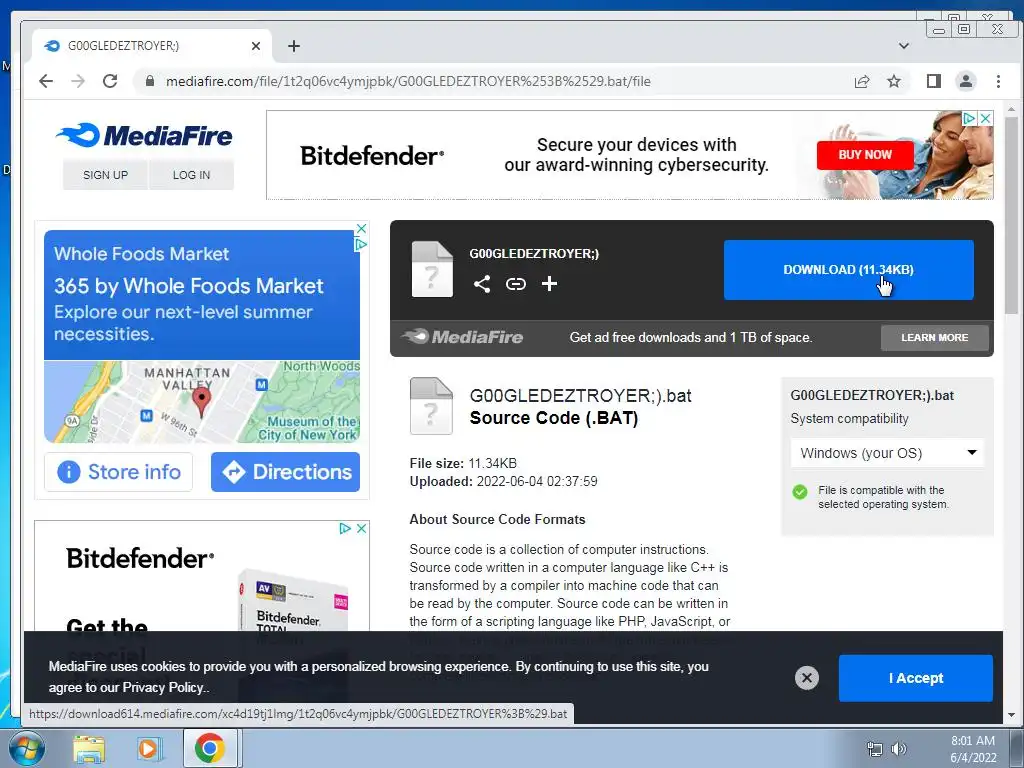Viewport: 1024px width, 768px height.
Task: Click the LOG IN button
Action: point(191,175)
